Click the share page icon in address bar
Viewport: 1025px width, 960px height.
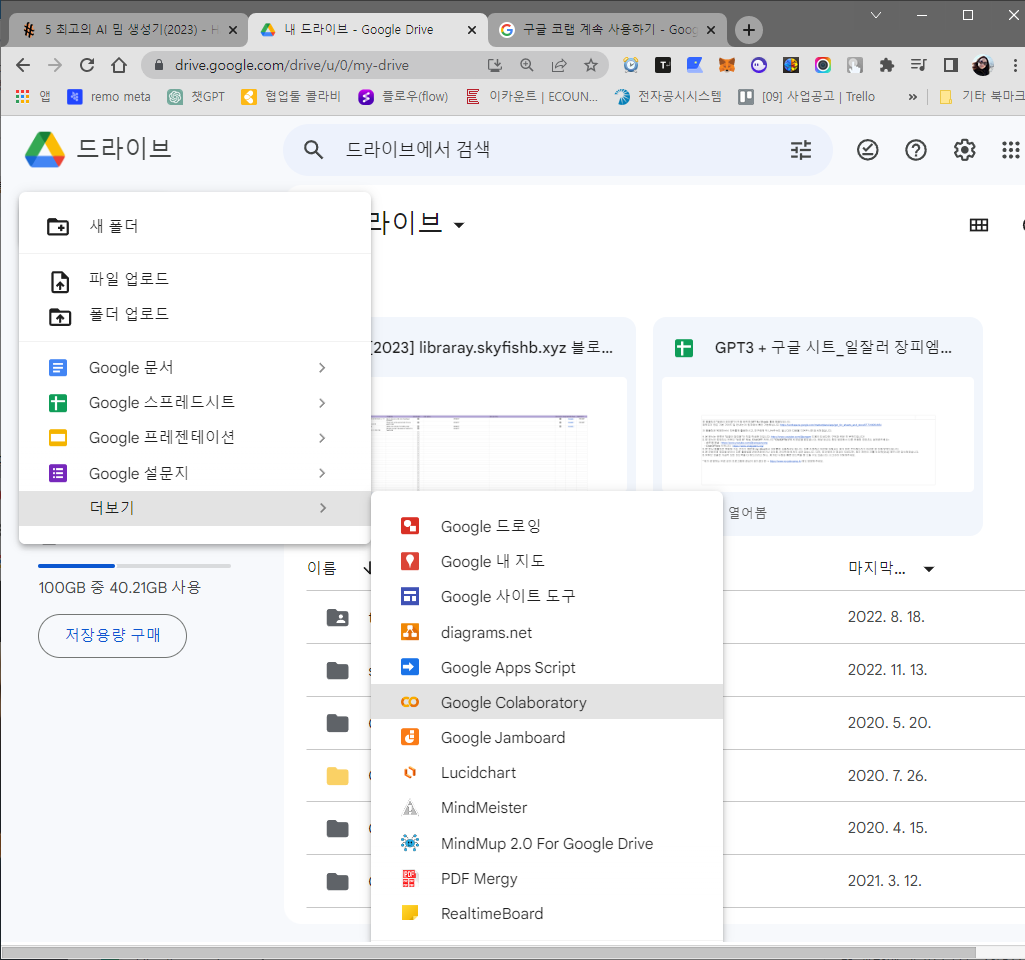pos(559,65)
